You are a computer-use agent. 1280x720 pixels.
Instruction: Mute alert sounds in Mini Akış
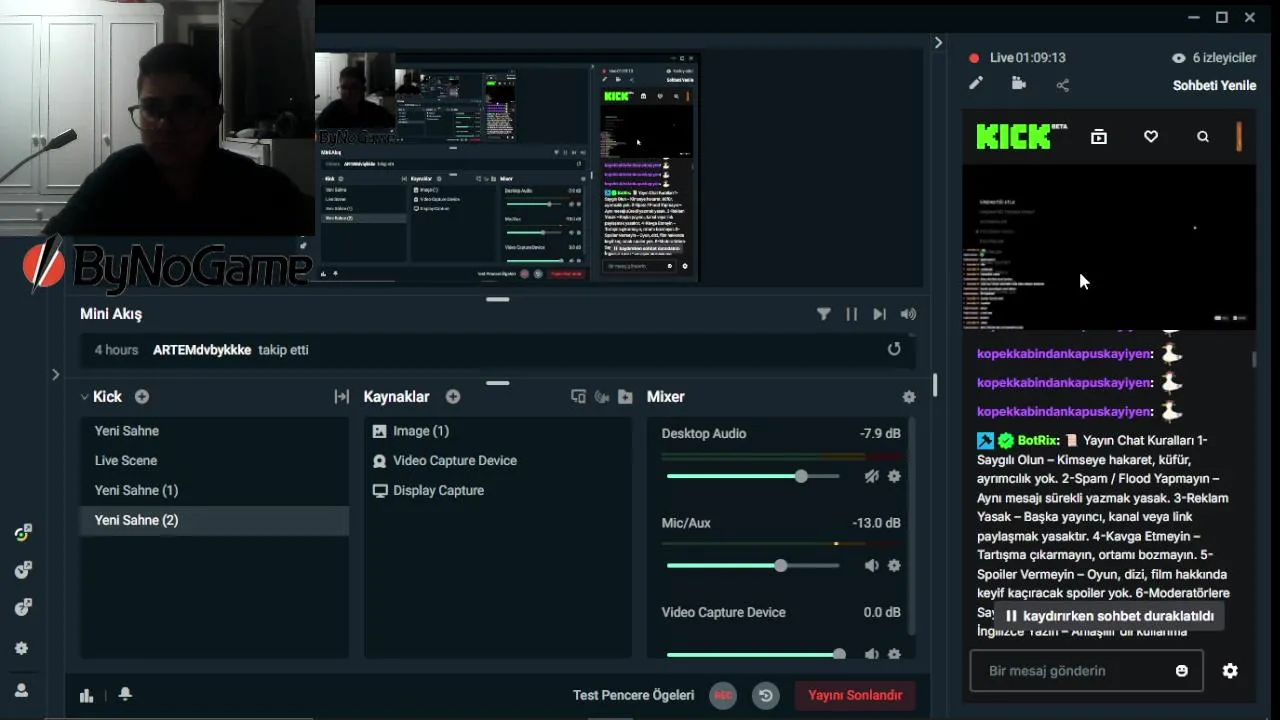coord(907,314)
